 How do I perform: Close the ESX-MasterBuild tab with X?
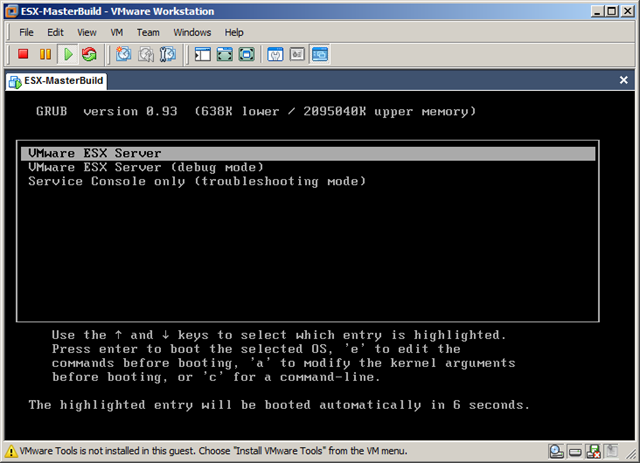point(623,80)
